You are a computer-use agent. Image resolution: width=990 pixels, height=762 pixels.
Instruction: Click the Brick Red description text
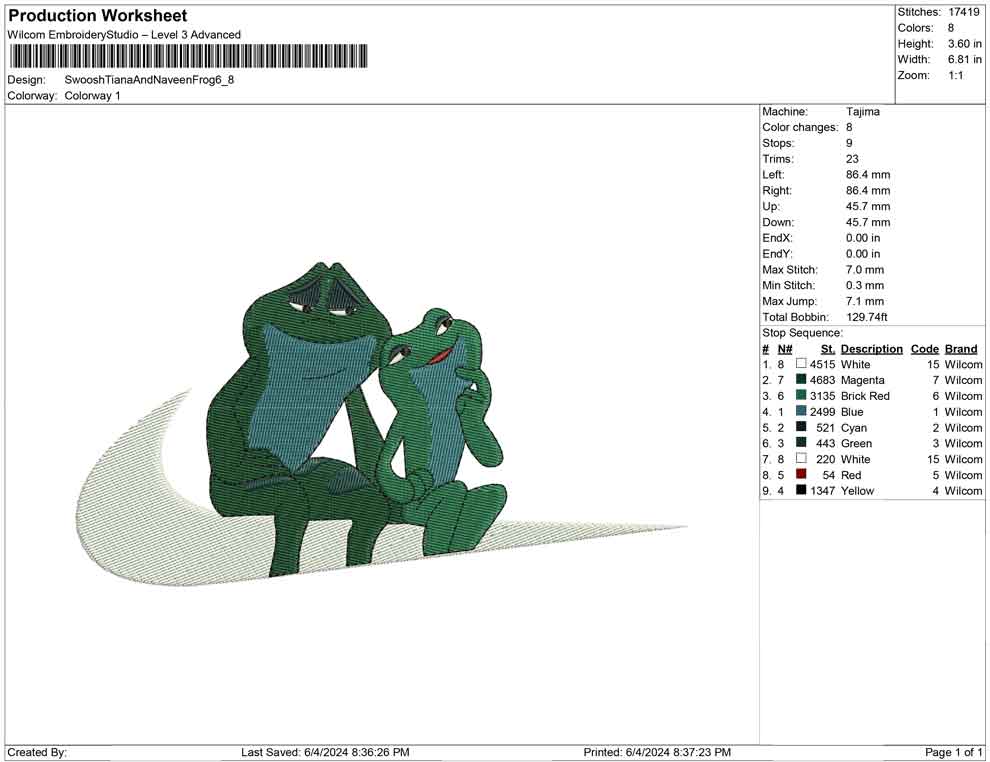865,396
